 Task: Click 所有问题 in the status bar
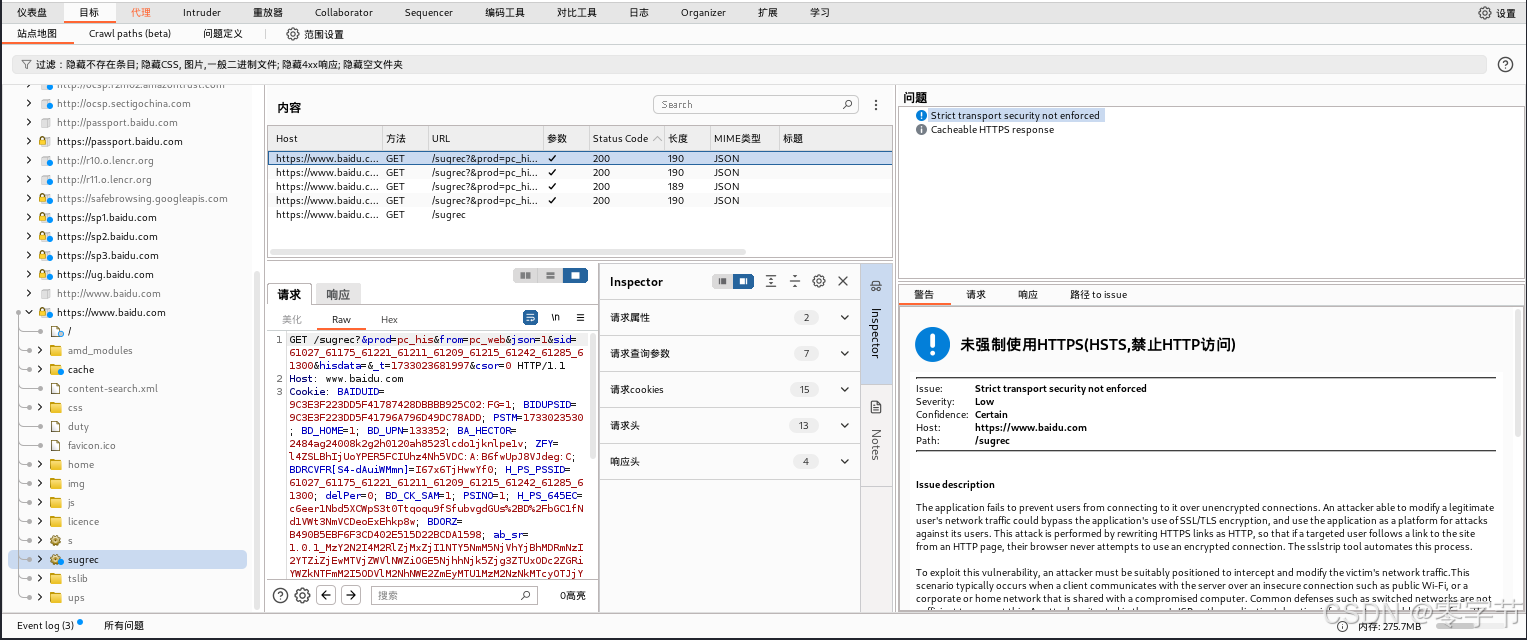point(124,626)
